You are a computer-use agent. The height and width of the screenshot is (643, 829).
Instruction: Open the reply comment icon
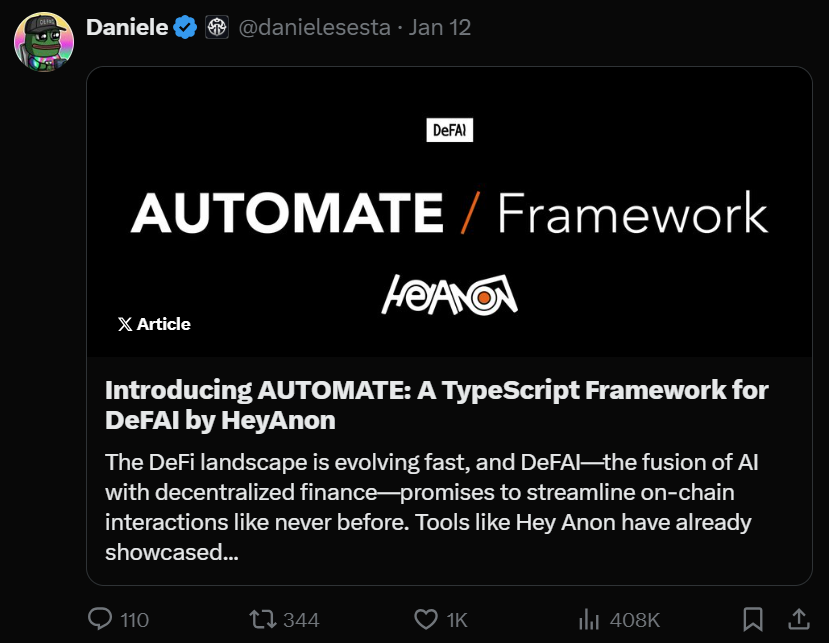pyautogui.click(x=100, y=619)
